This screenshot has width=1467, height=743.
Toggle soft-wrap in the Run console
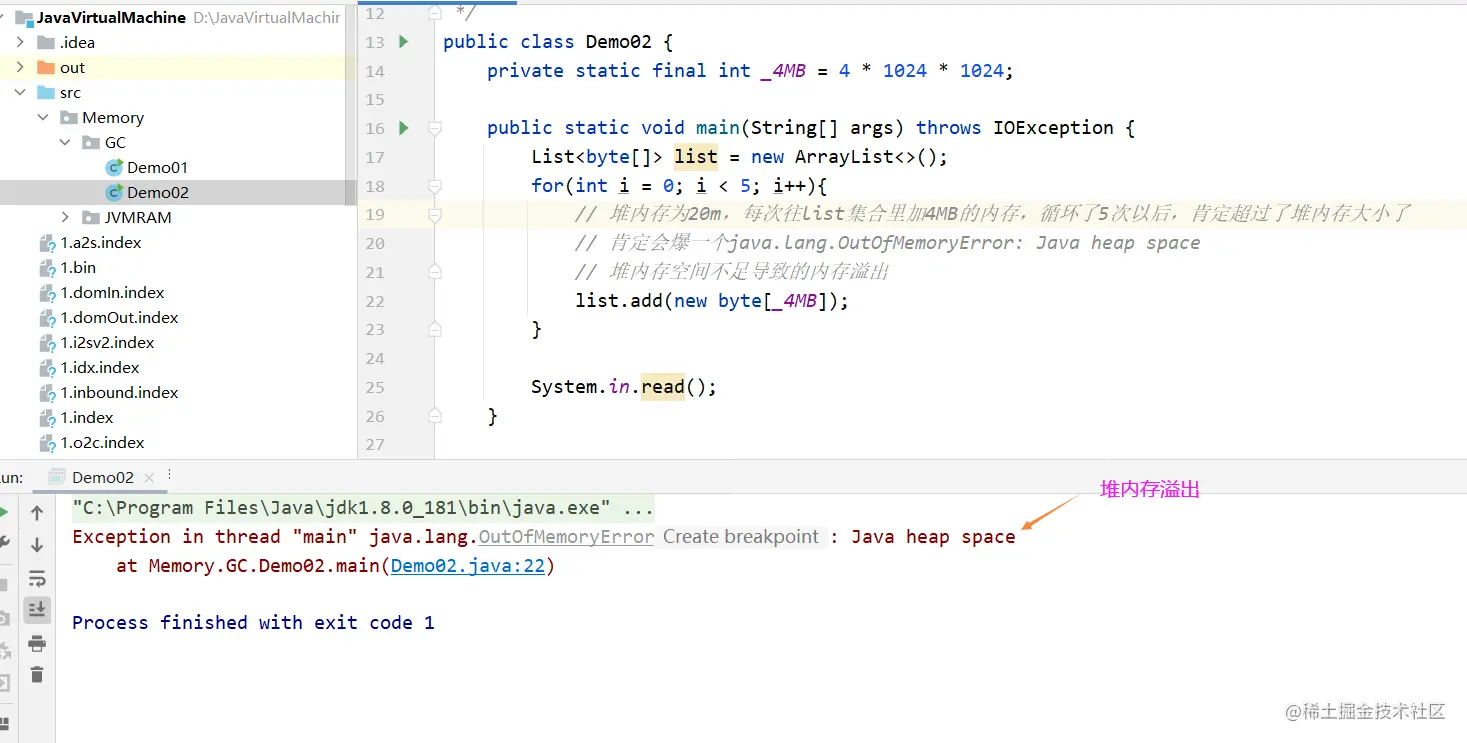pyautogui.click(x=37, y=578)
